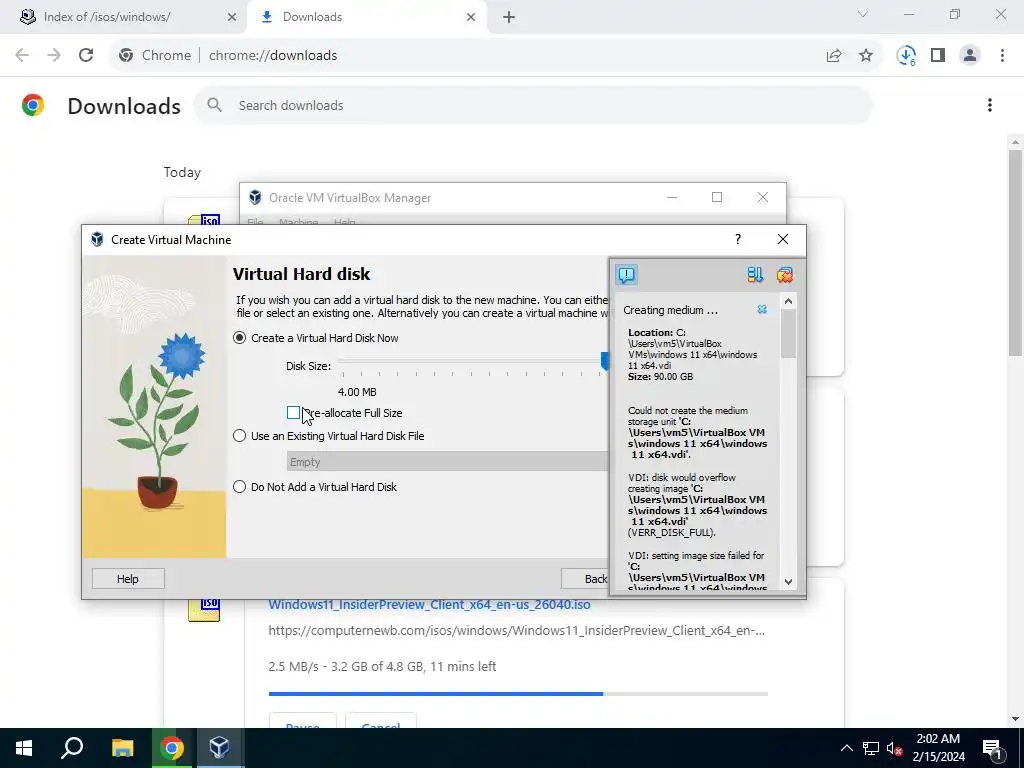Open the Windows11_InsiderPreview ISO download link

[429, 604]
